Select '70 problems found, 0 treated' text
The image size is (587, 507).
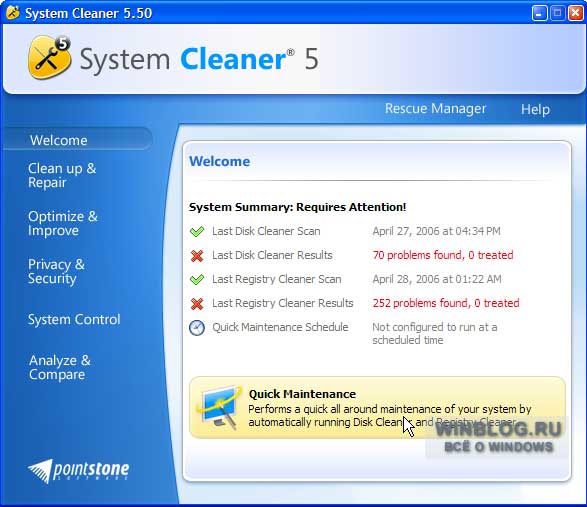443,255
